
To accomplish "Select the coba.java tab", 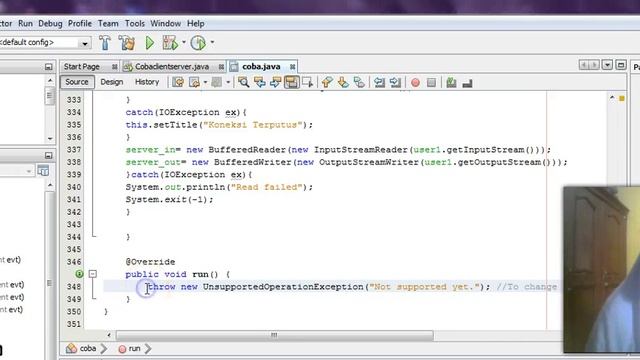I will point(261,67).
